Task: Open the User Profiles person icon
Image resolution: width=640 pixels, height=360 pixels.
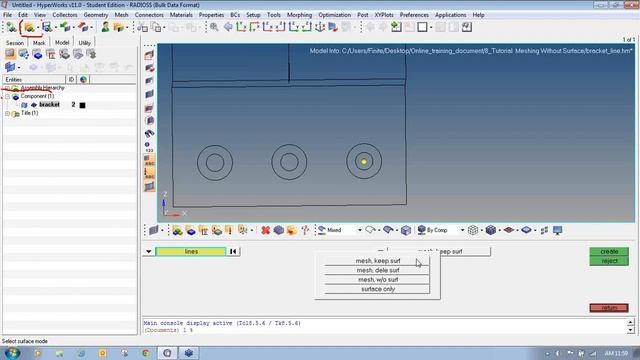Action: 105,27
